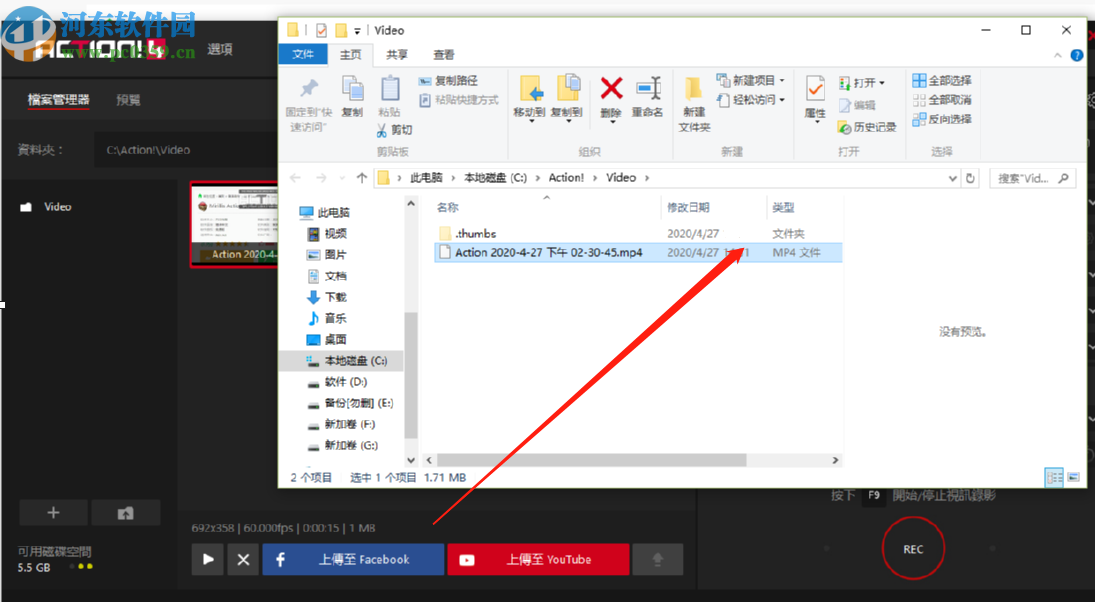The image size is (1095, 602).
Task: Open the 查看 ribbon tab
Action: coord(443,54)
